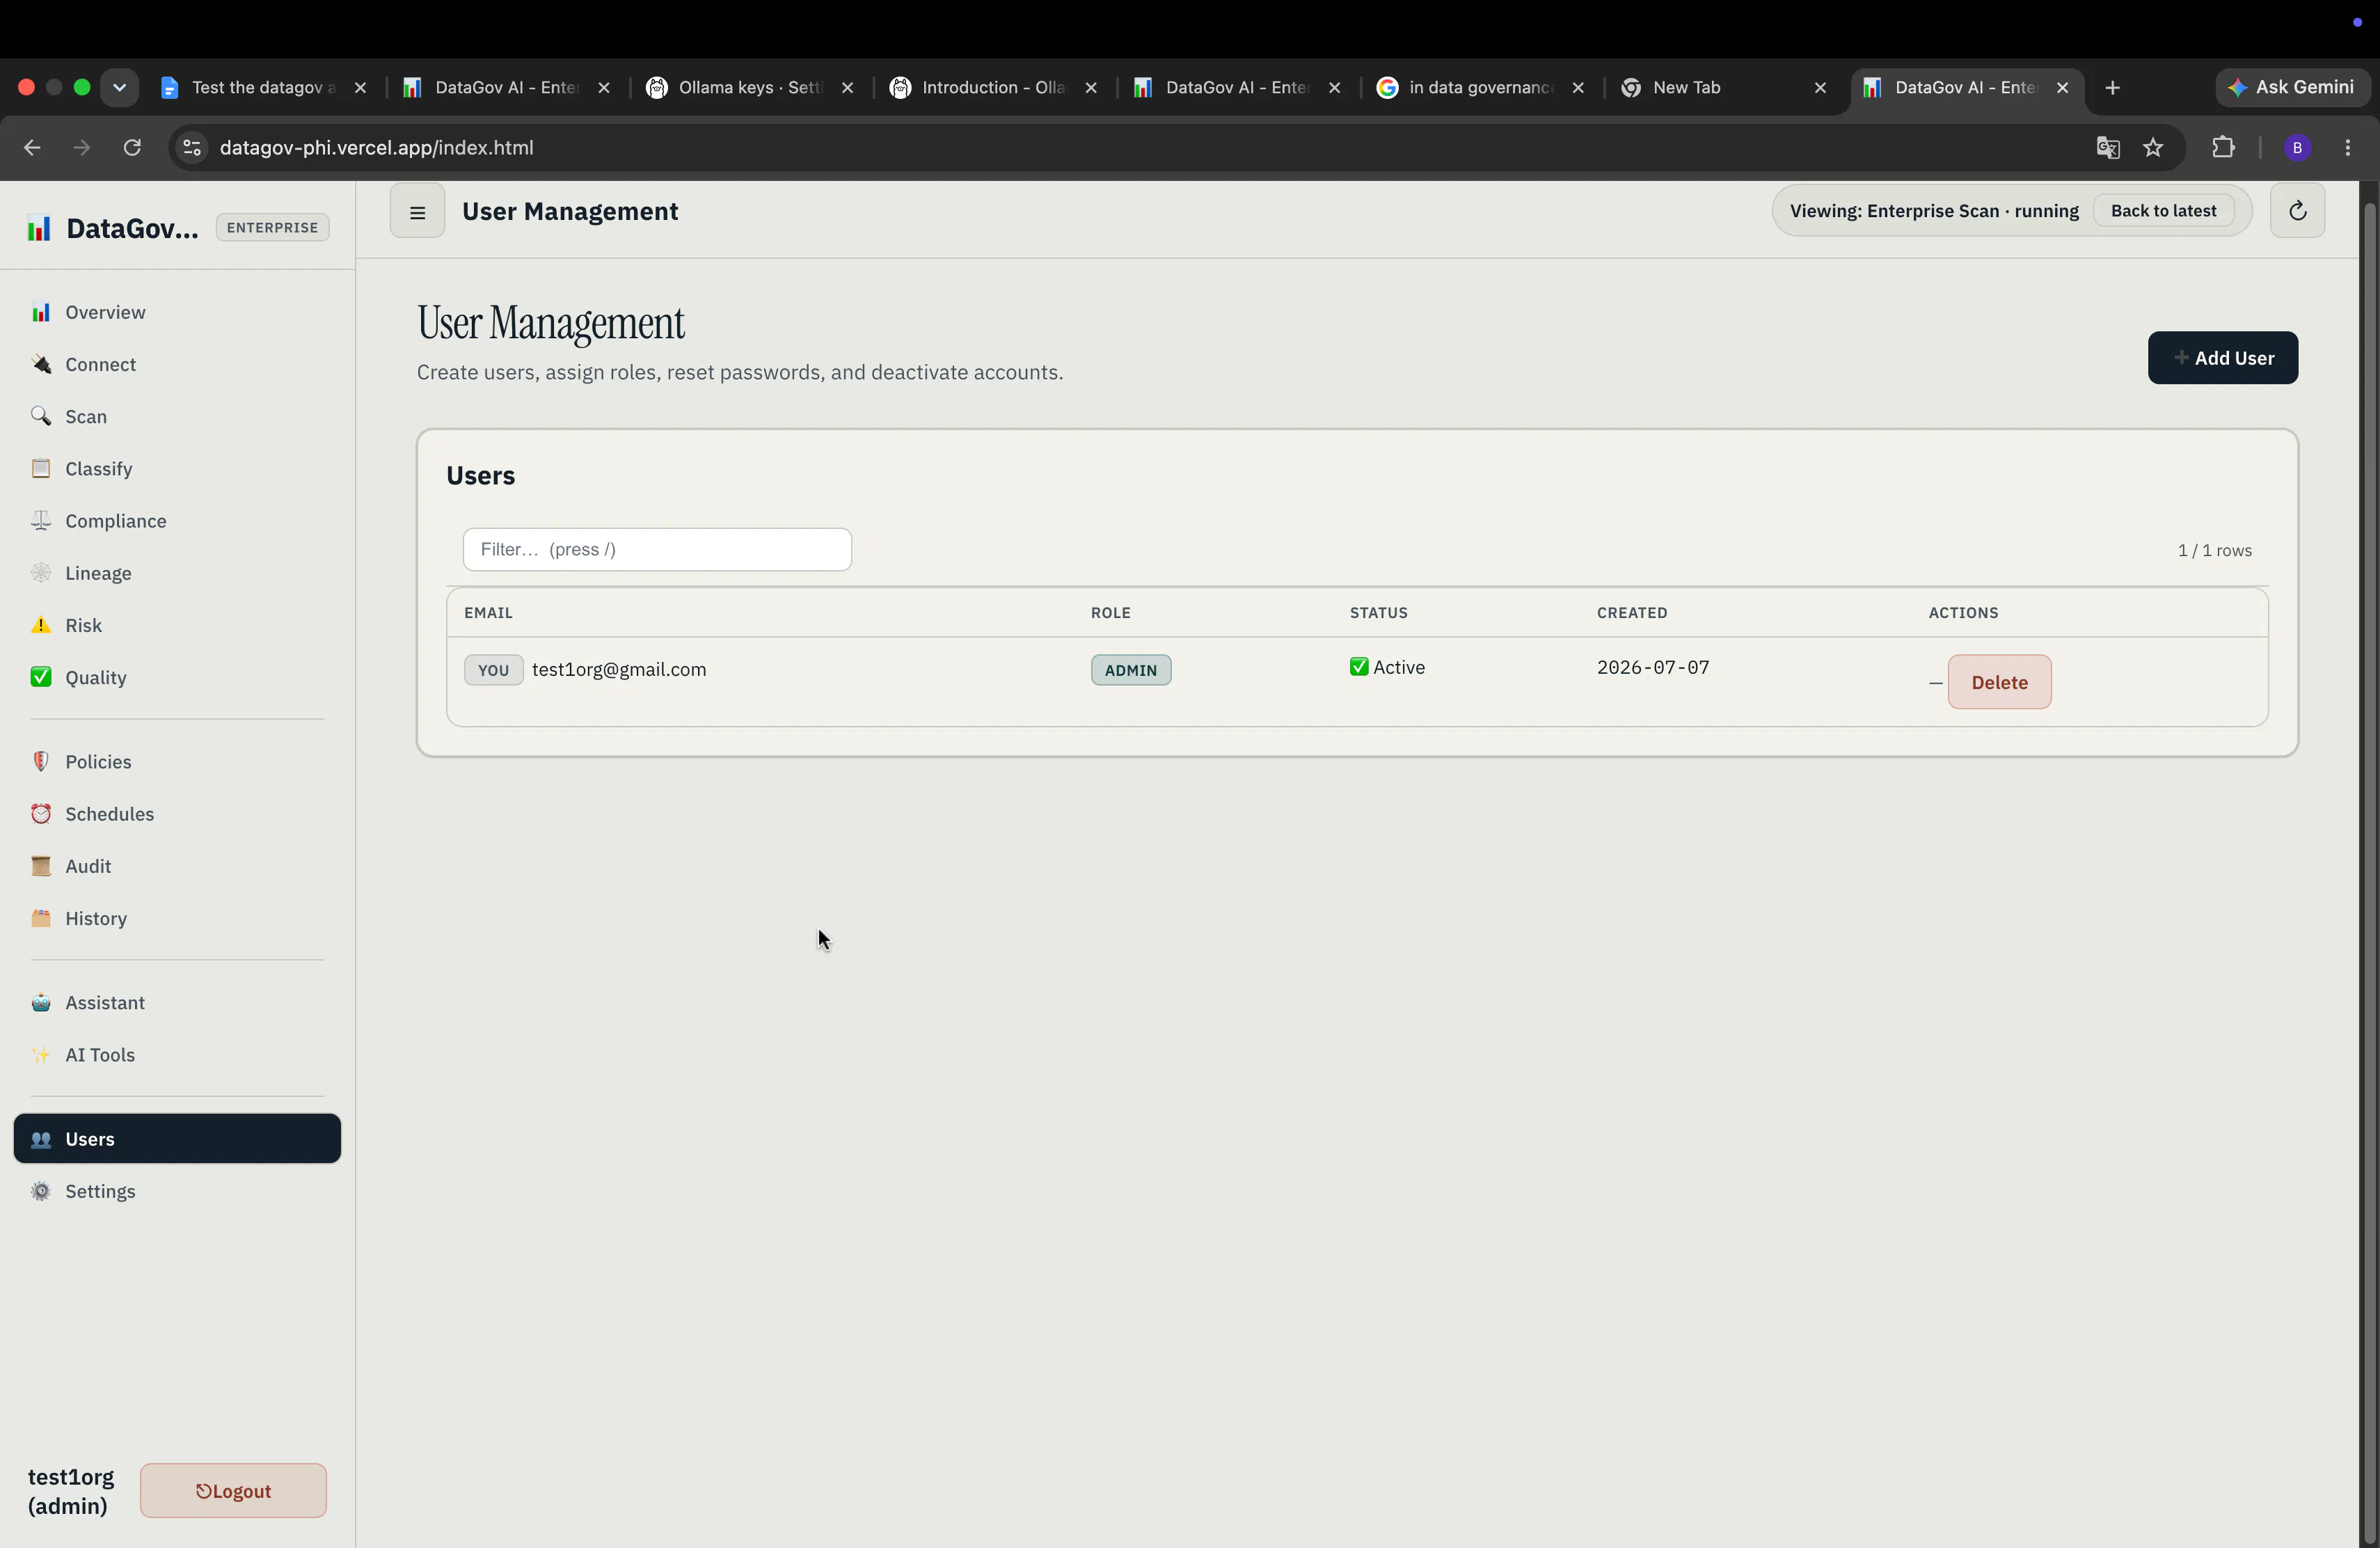The width and height of the screenshot is (2380, 1548).
Task: Click the 'test1org (admin)' account label
Action: (71, 1491)
